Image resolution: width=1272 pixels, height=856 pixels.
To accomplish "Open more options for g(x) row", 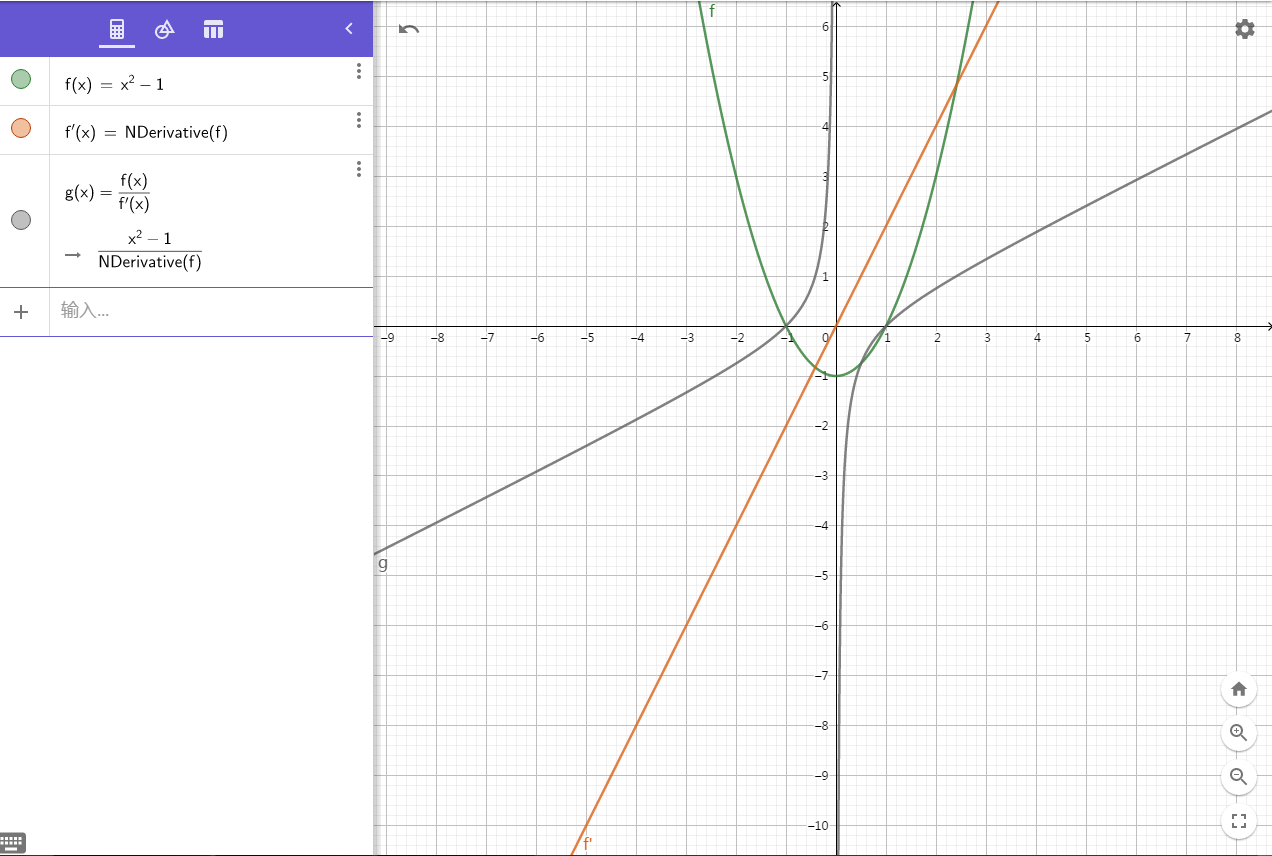I will pos(358,169).
